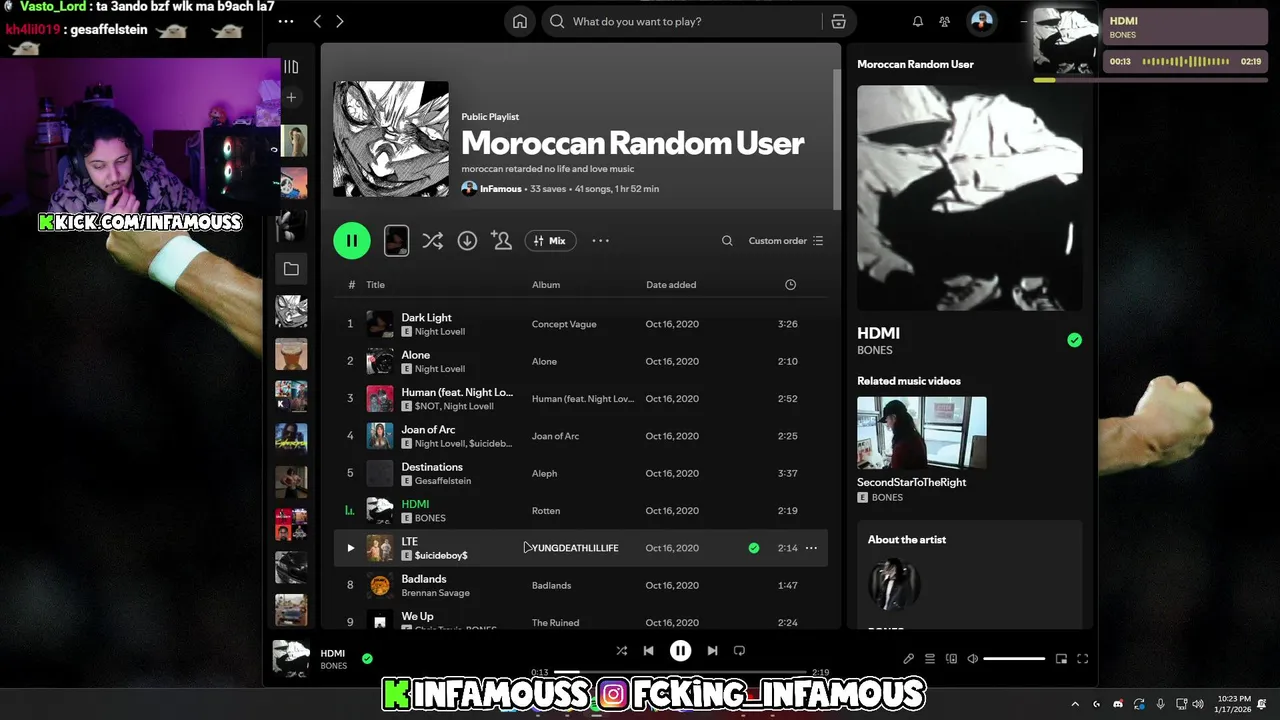Click the Mix button
Image resolution: width=1280 pixels, height=720 pixels.
[550, 240]
